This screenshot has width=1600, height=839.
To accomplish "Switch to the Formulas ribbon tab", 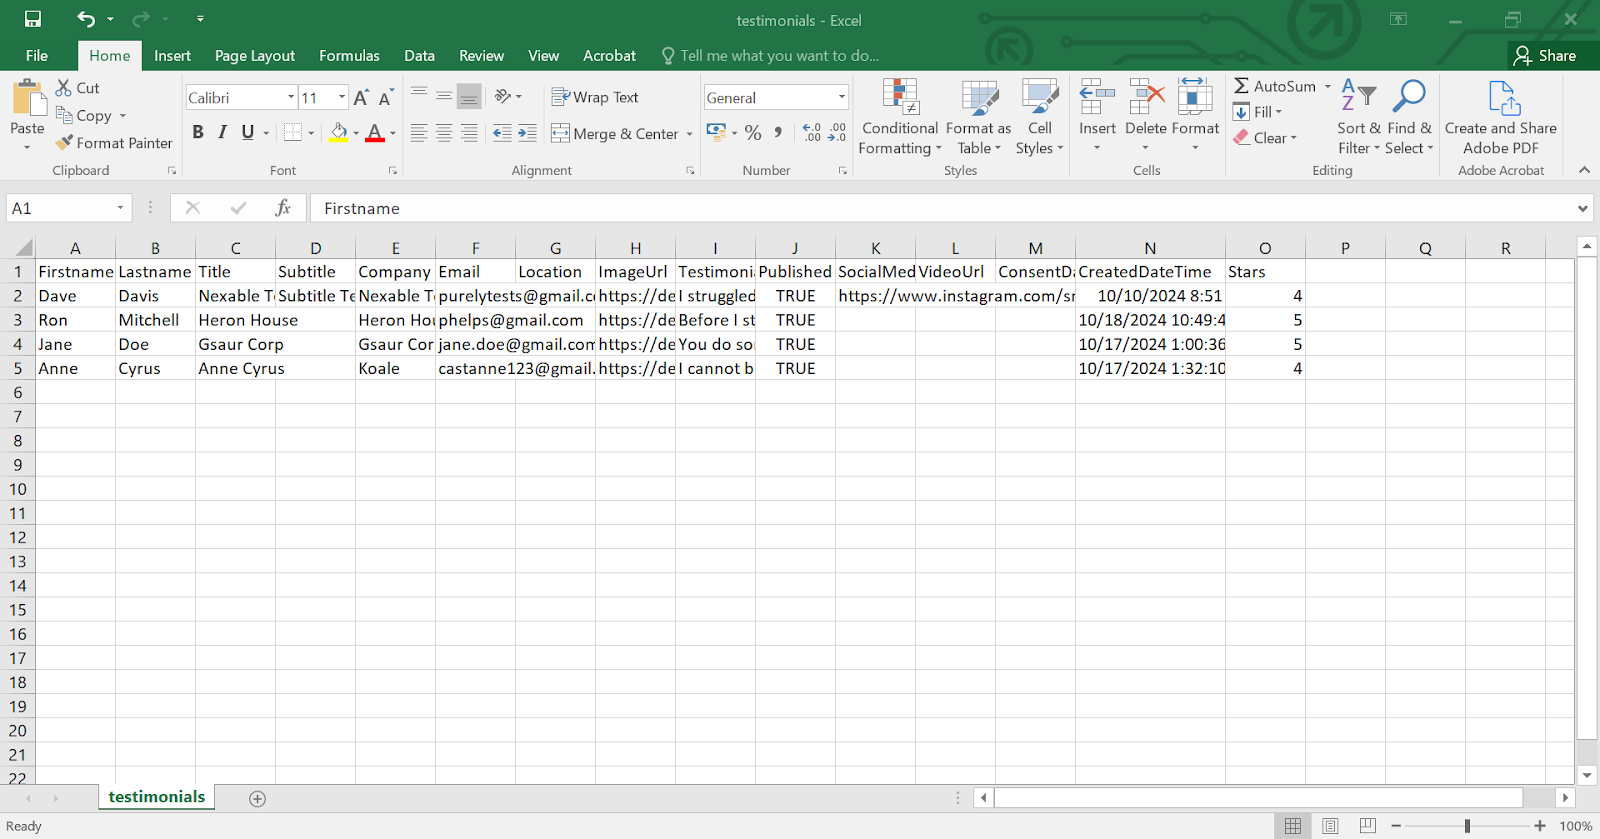I will [x=349, y=56].
